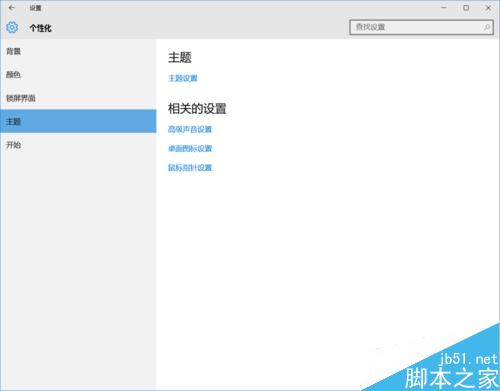The image size is (500, 391).
Task: Open the 桌面图标设置 link
Action: point(190,148)
